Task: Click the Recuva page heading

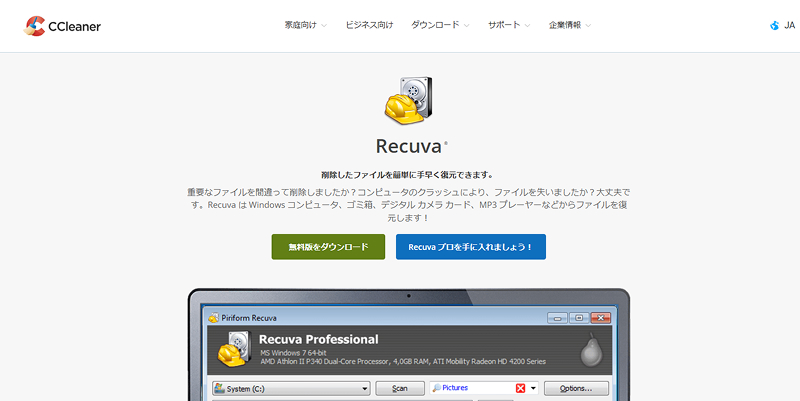Action: [408, 146]
